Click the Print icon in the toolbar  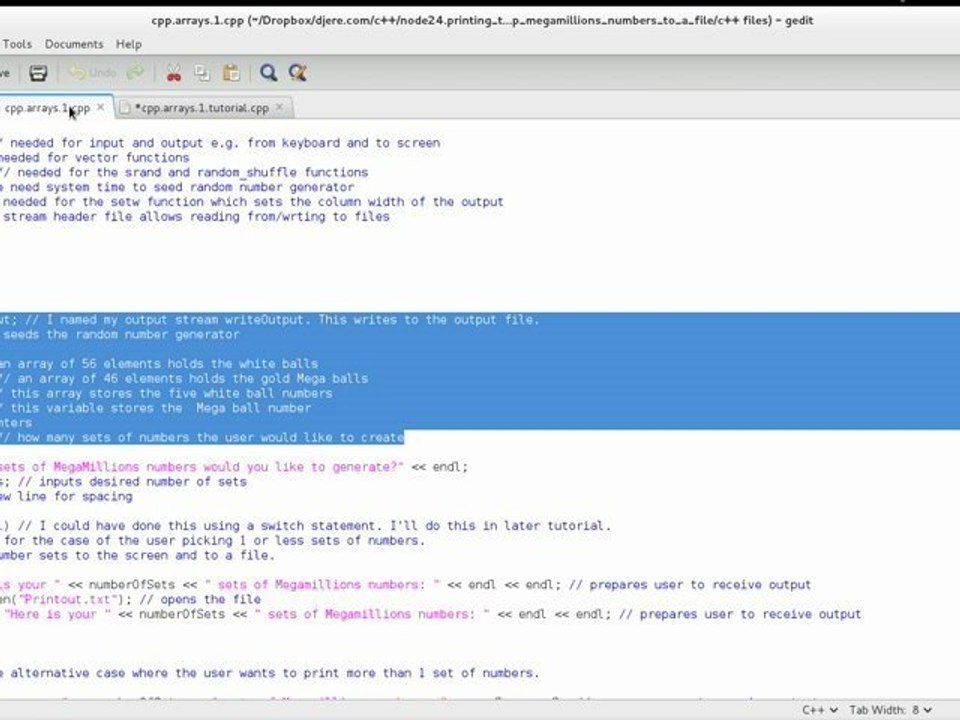[x=38, y=73]
